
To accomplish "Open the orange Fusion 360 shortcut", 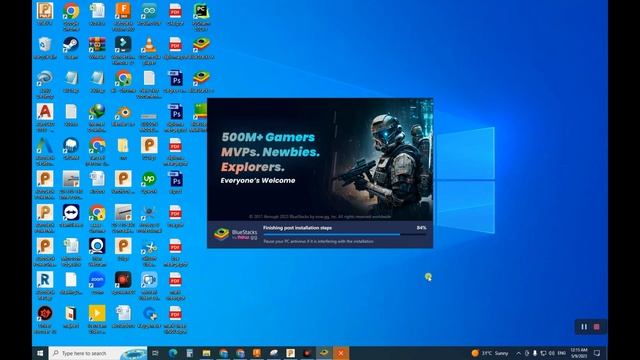I will tap(123, 17).
